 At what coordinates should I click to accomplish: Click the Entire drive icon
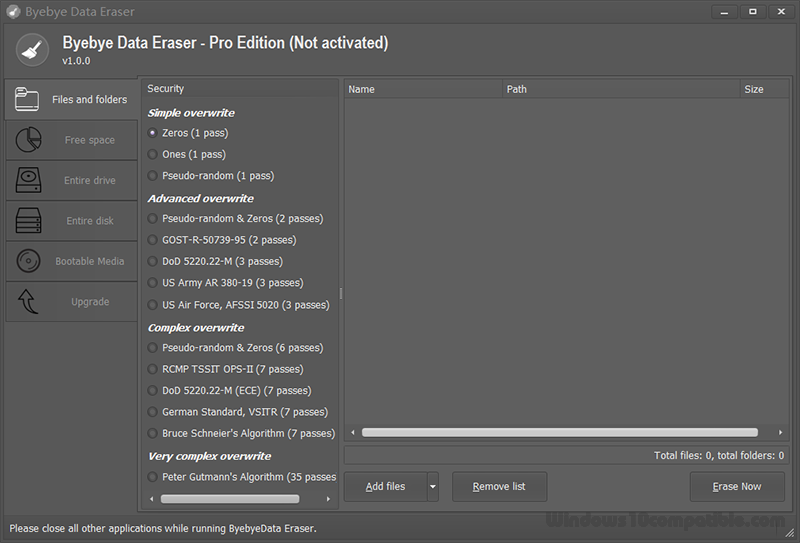[x=27, y=181]
